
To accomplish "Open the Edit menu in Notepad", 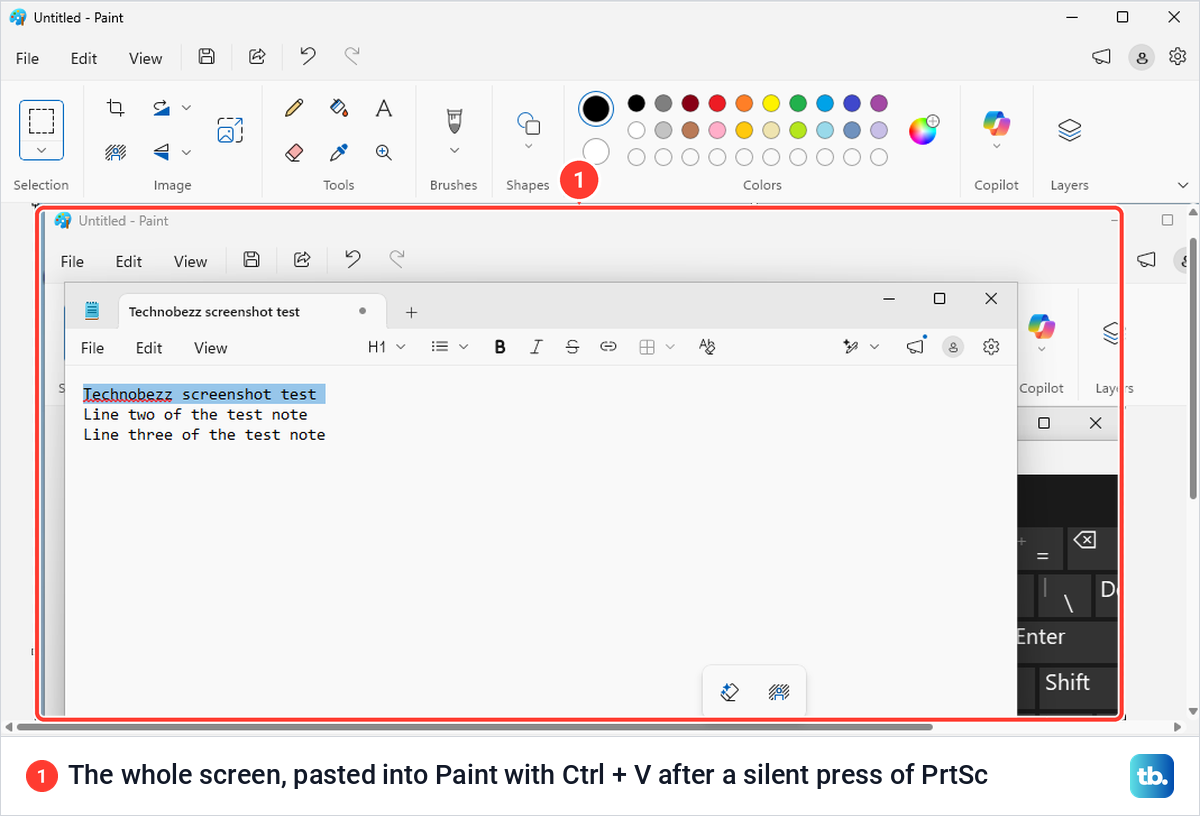I will (149, 348).
